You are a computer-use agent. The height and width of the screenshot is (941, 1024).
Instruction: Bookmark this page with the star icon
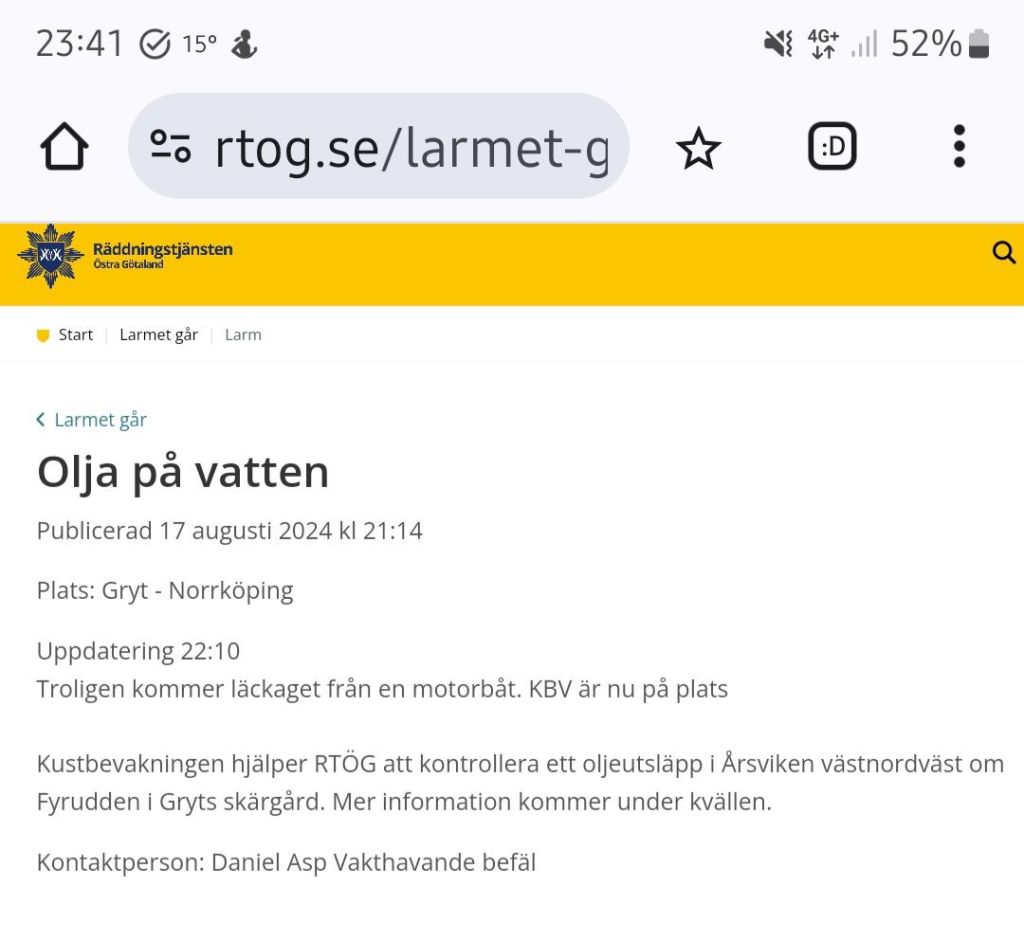coord(698,149)
